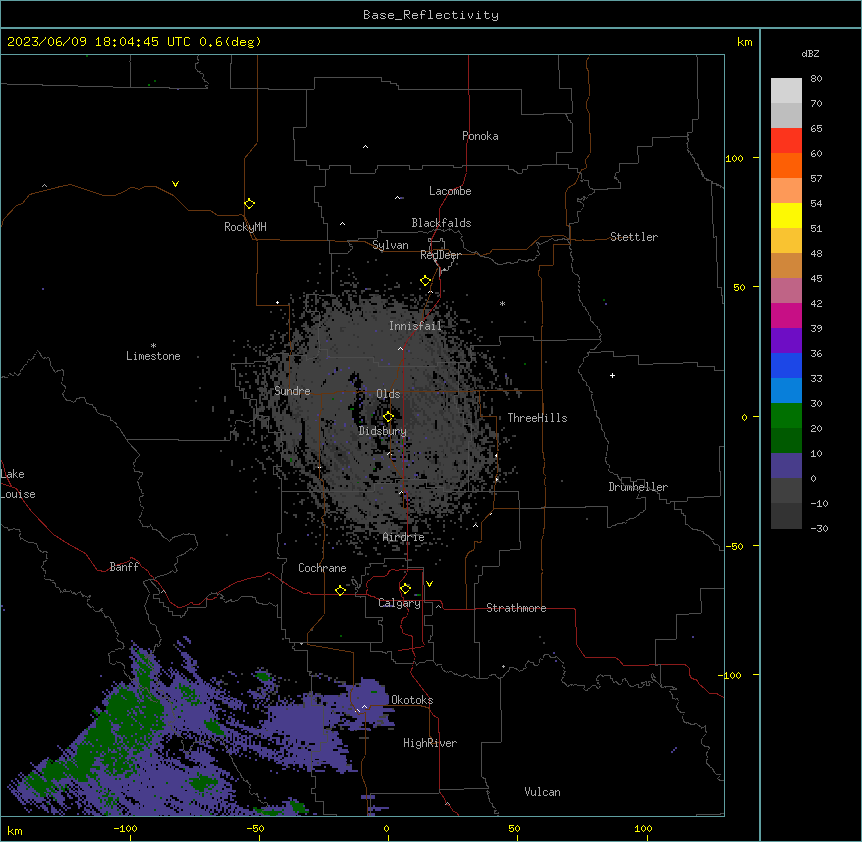Click the Stettler town label

634,237
